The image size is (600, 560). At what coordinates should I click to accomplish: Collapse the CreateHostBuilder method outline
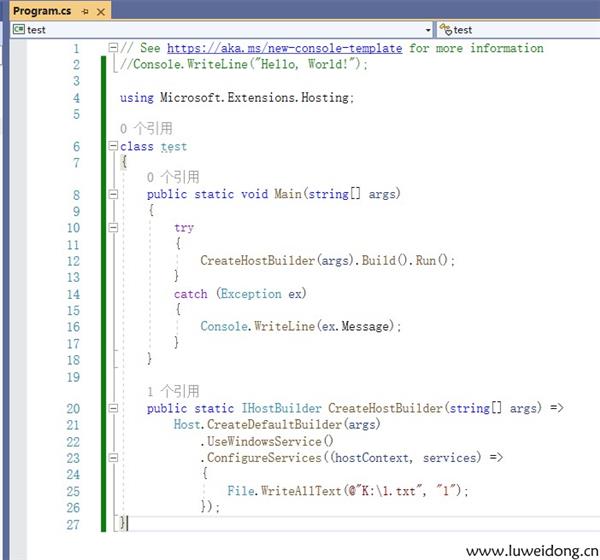point(113,409)
